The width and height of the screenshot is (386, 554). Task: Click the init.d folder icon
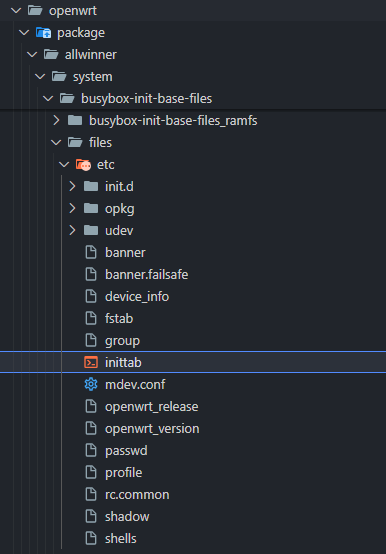tap(91, 186)
